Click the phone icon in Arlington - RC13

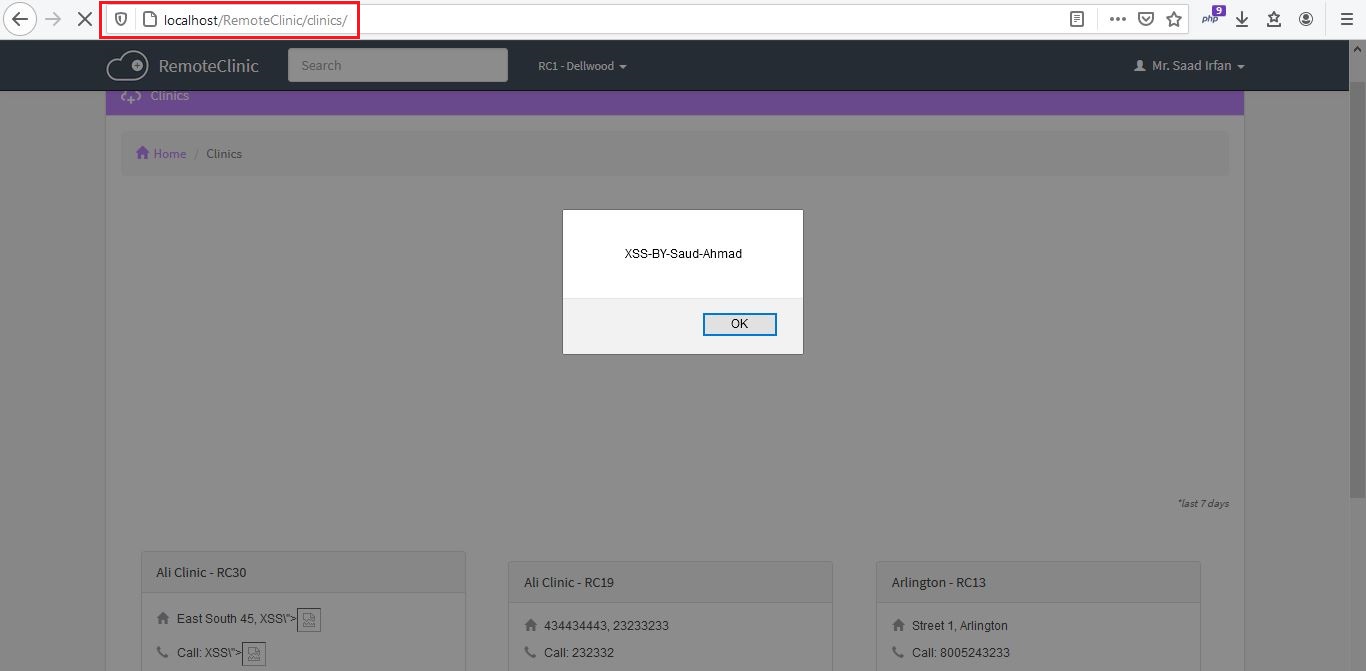click(899, 652)
